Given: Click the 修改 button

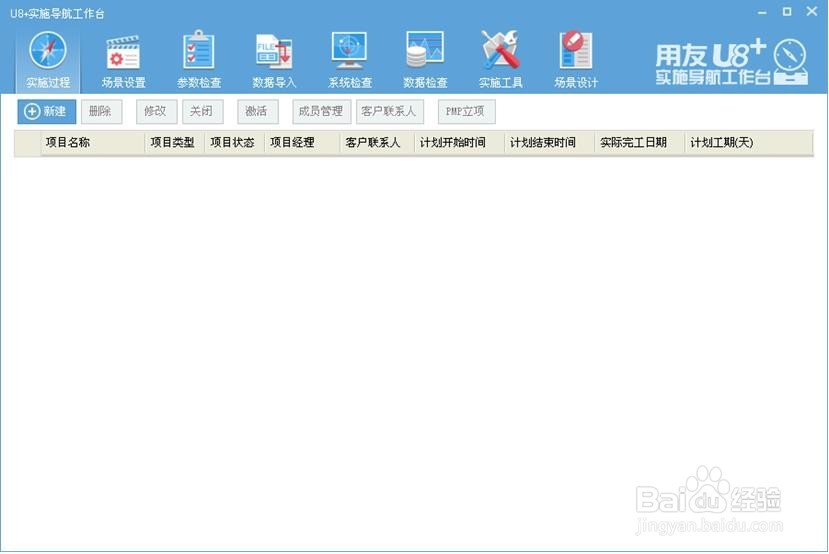Looking at the screenshot, I should coord(156,112).
